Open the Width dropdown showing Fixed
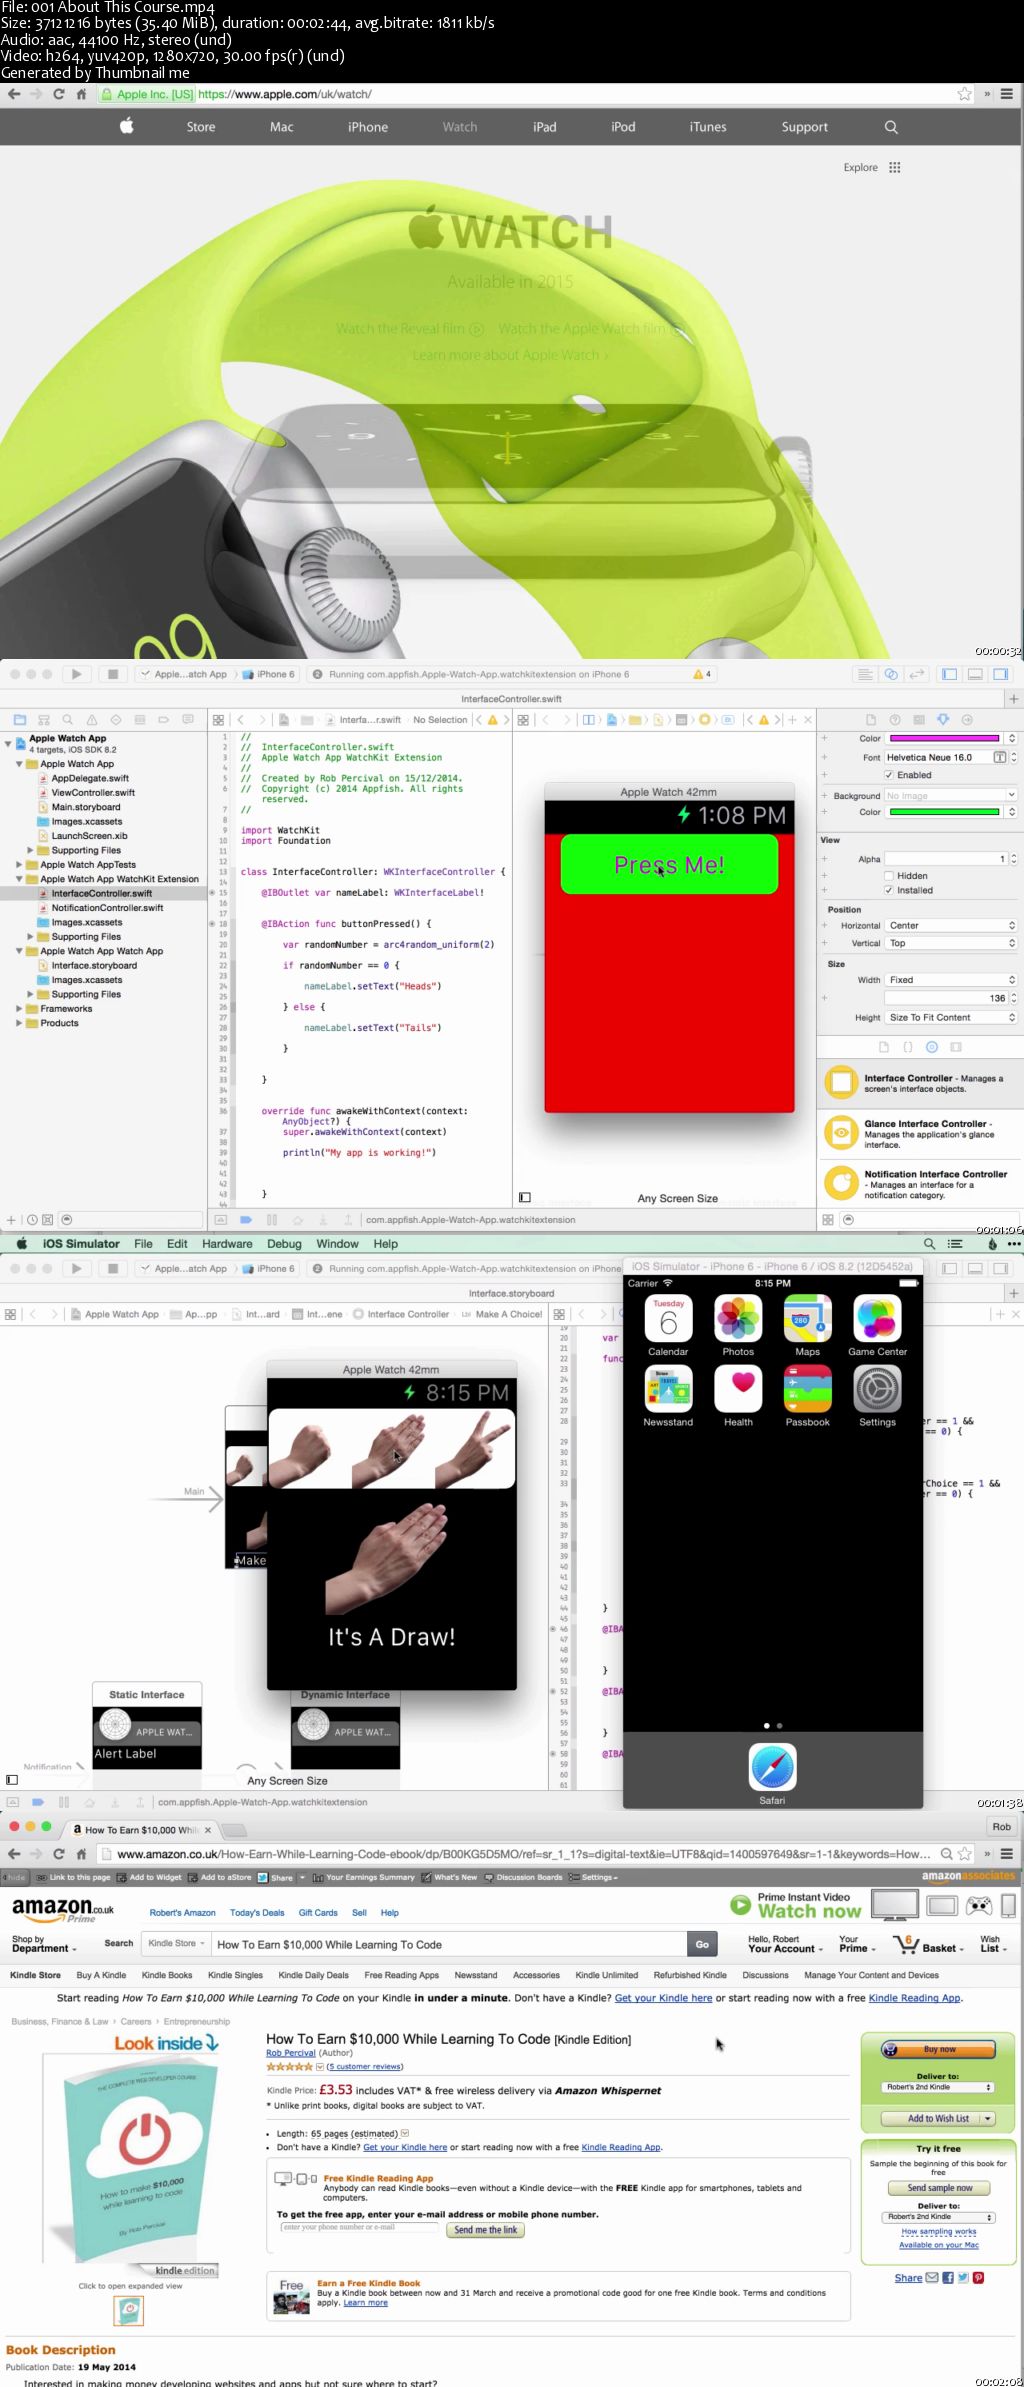The width and height of the screenshot is (1024, 2387). click(x=951, y=980)
